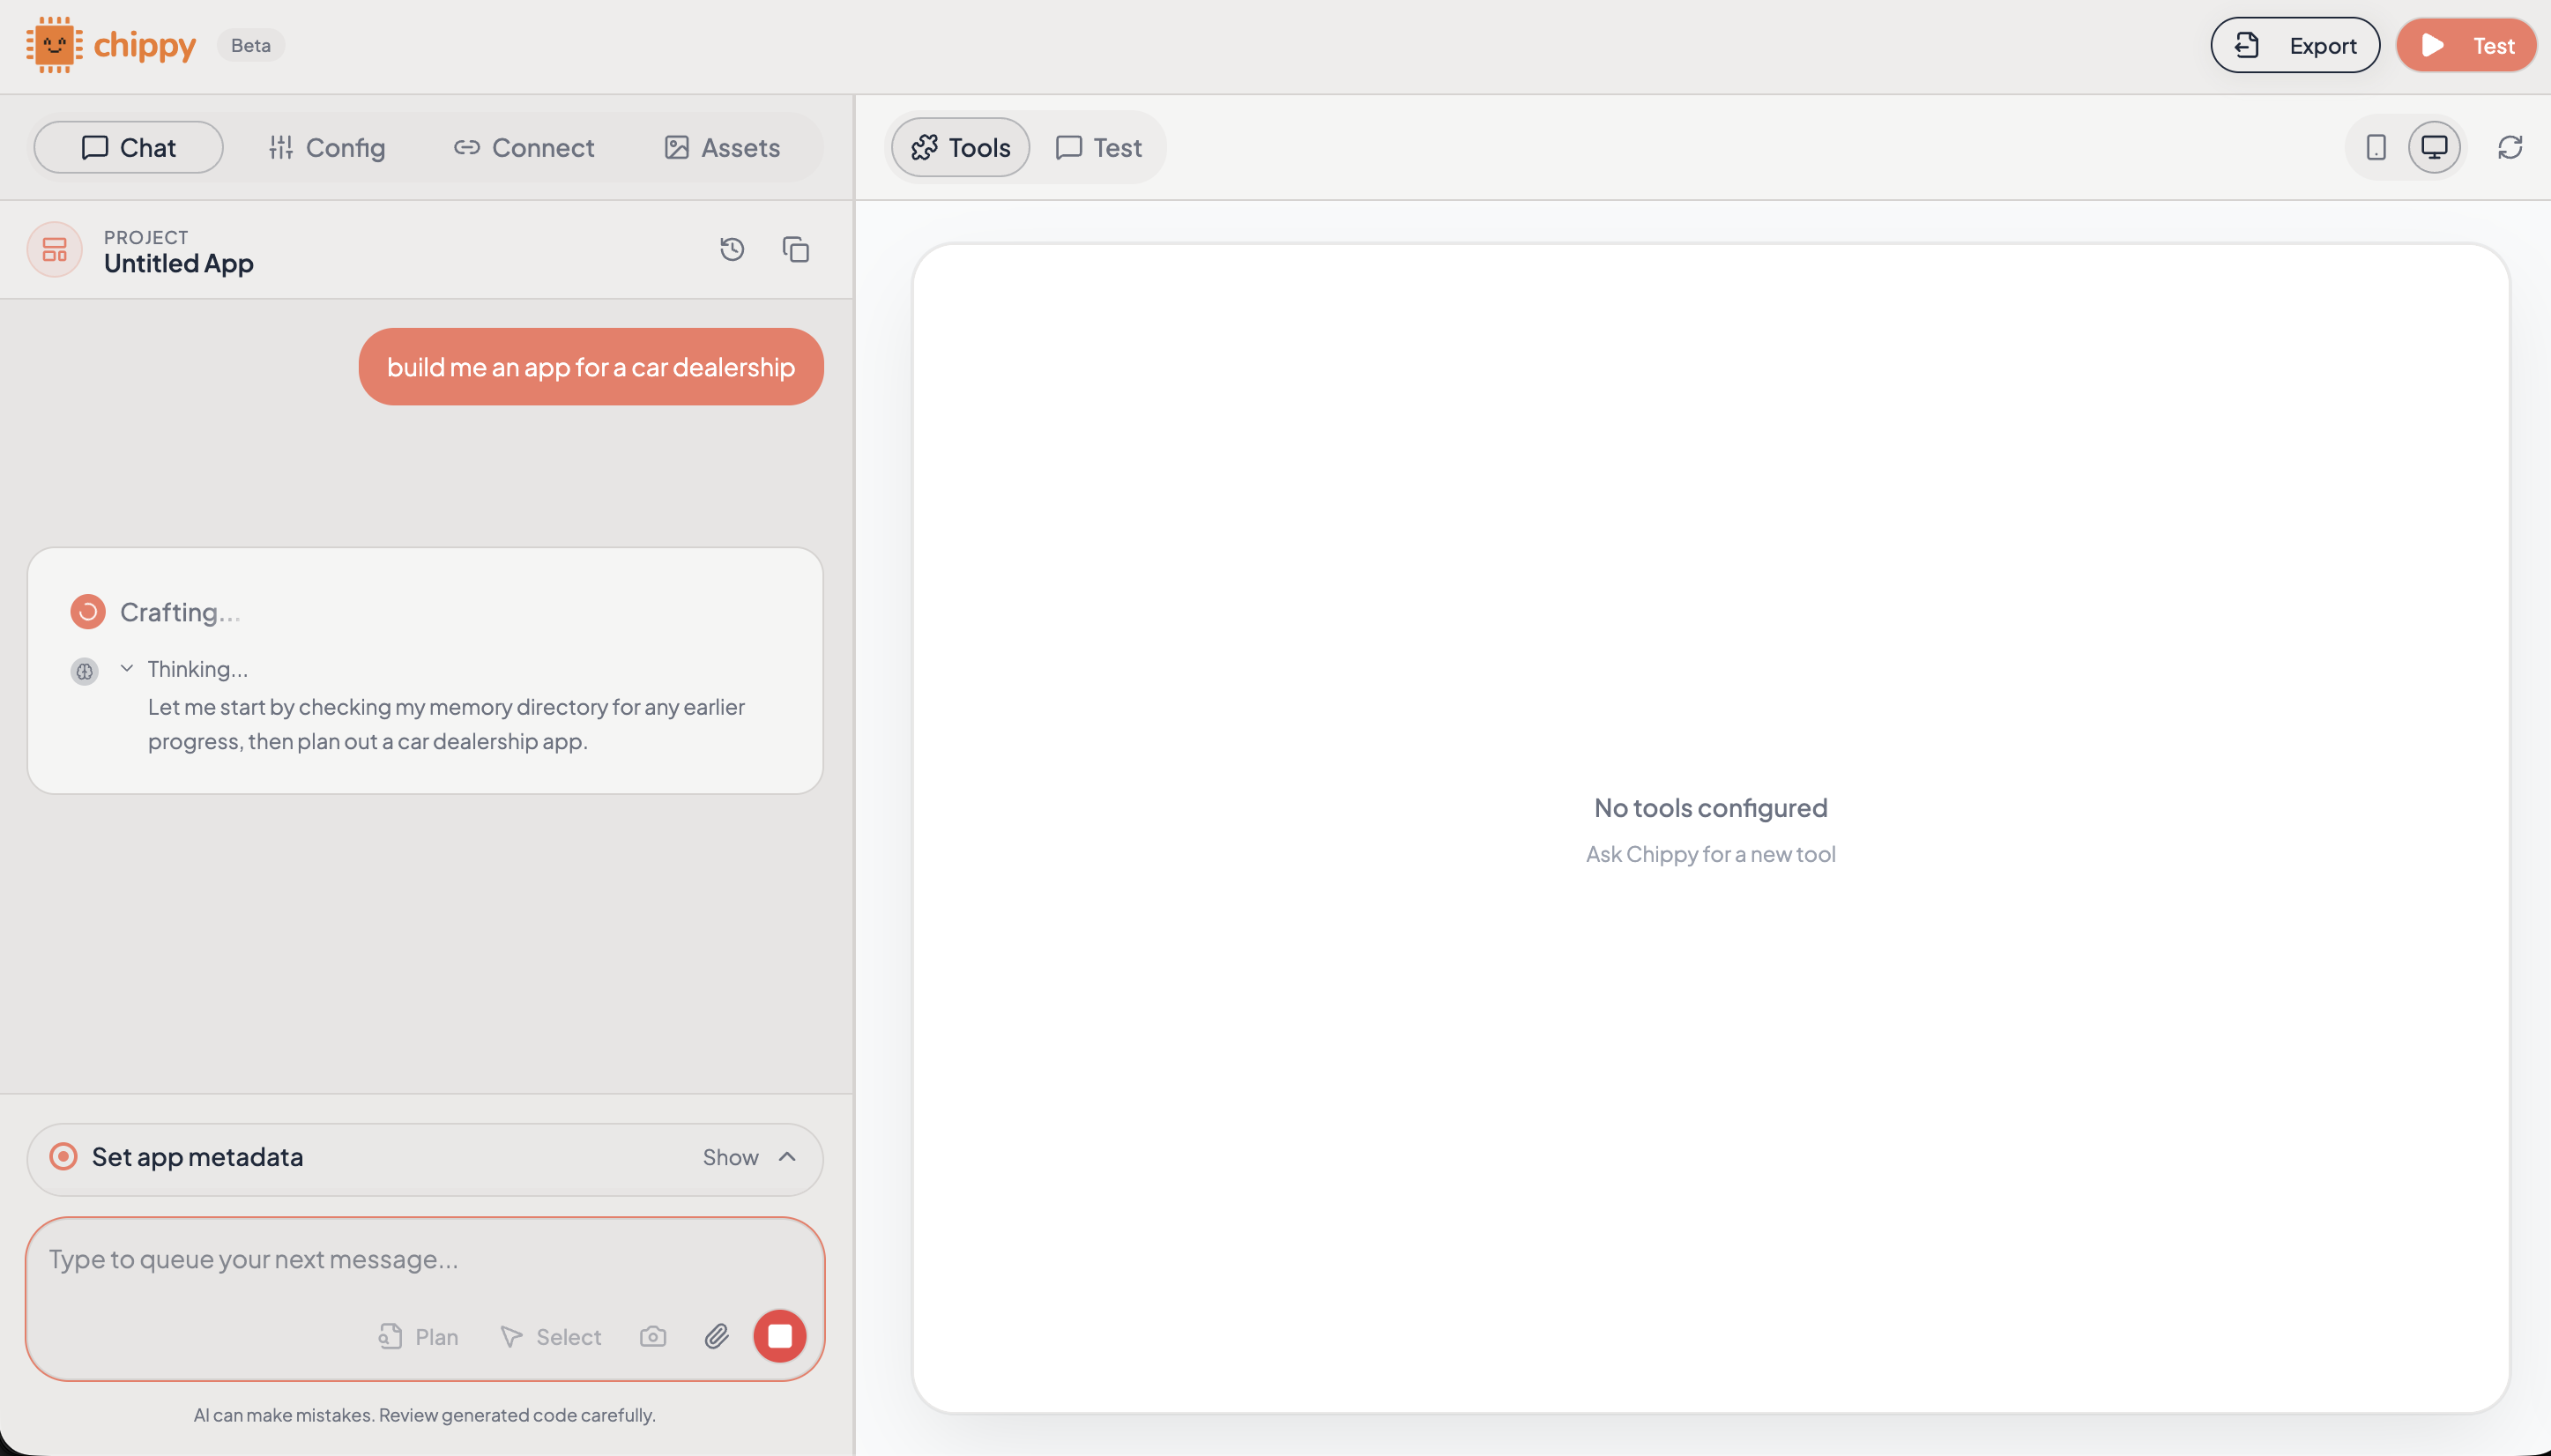Screen dimensions: 2551x1456
Task: Click the Chippy logo icon
Action: (54, 45)
